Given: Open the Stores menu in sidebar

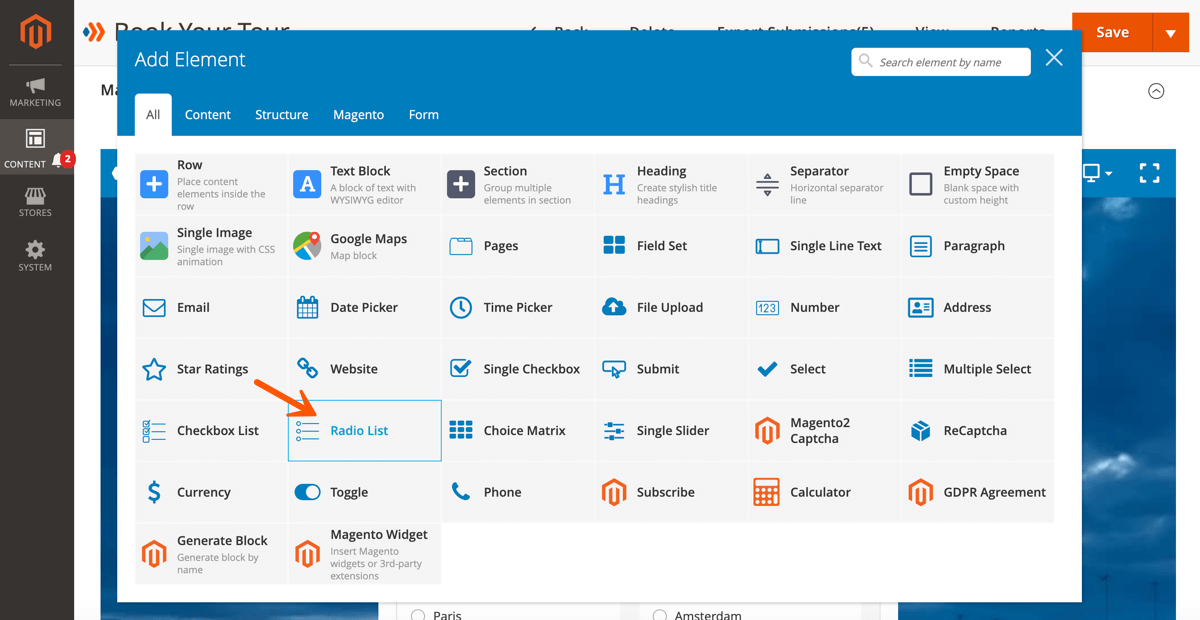Looking at the screenshot, I should click(x=35, y=201).
